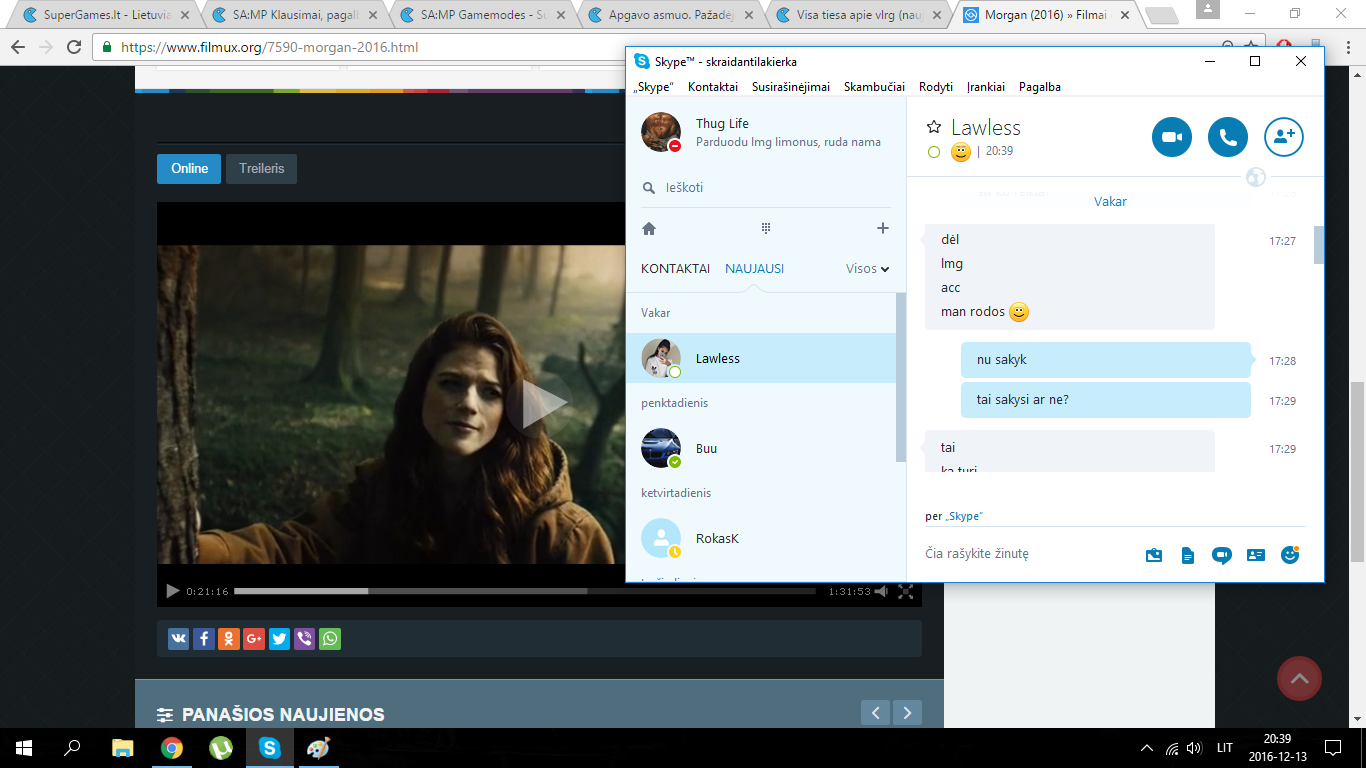Open the Skype dial pad icon
This screenshot has height=768, width=1366.
766,229
